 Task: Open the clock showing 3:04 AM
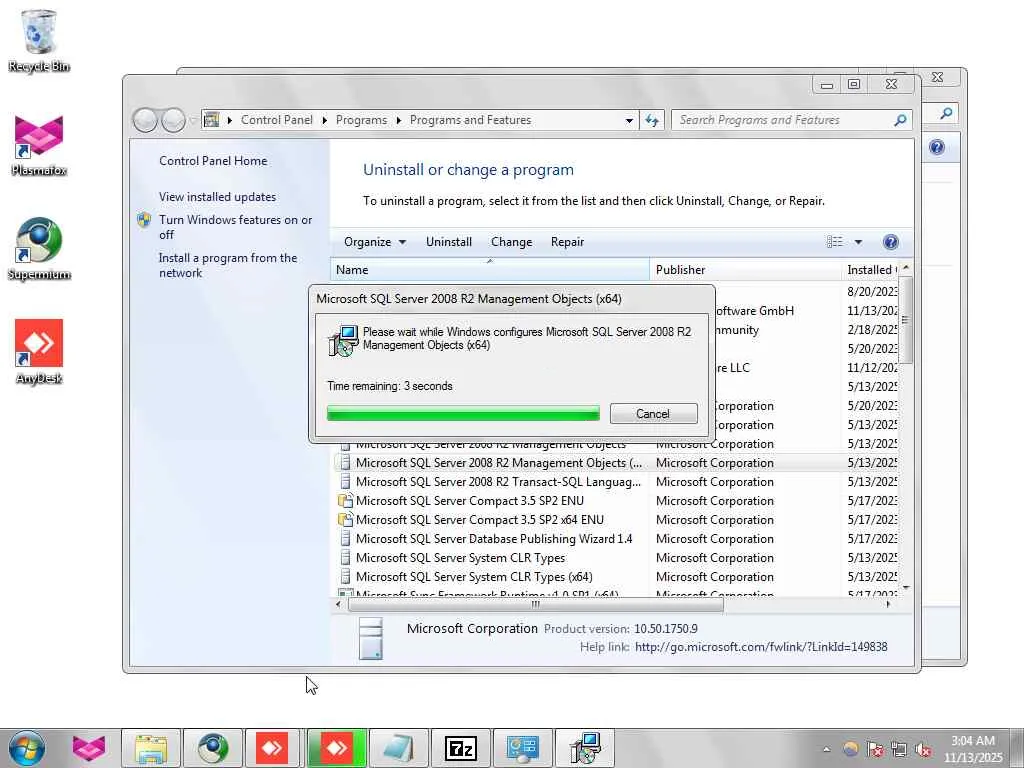[x=972, y=748]
